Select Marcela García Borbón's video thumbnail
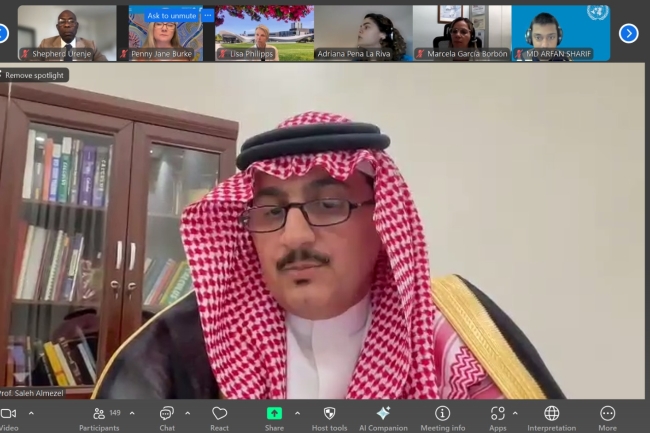The image size is (650, 433). click(x=462, y=33)
